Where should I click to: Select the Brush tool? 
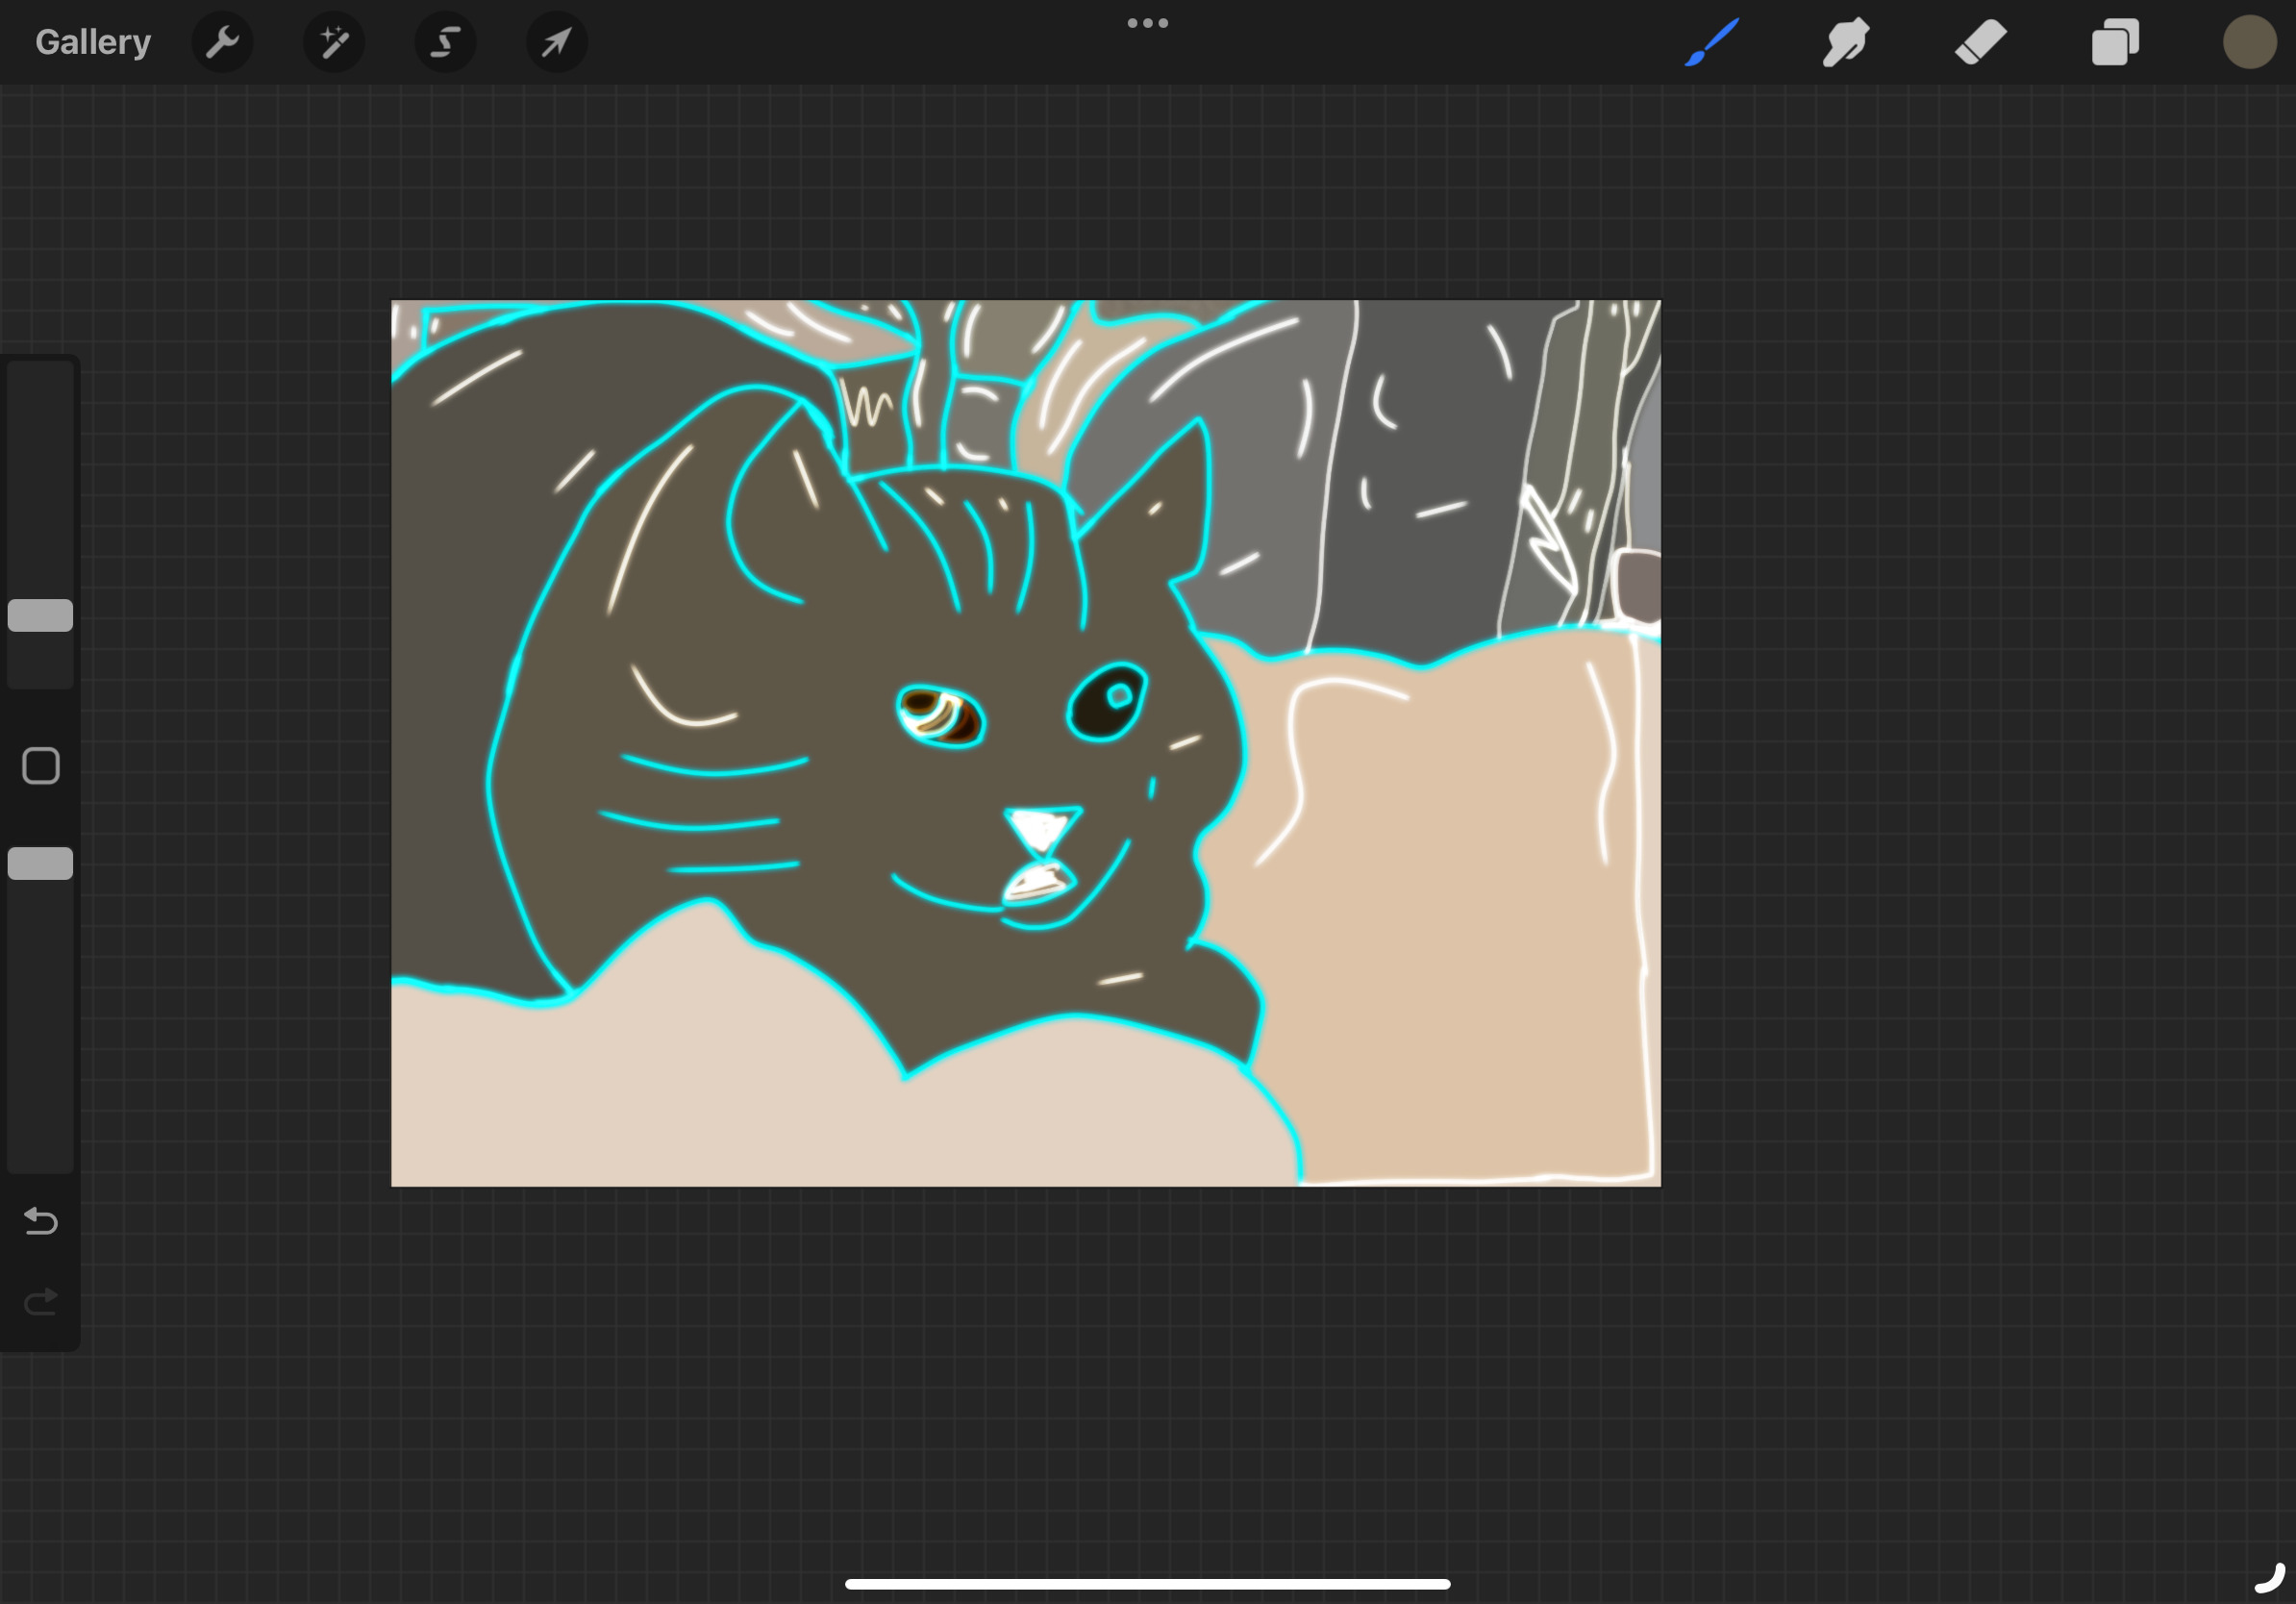tap(1712, 42)
